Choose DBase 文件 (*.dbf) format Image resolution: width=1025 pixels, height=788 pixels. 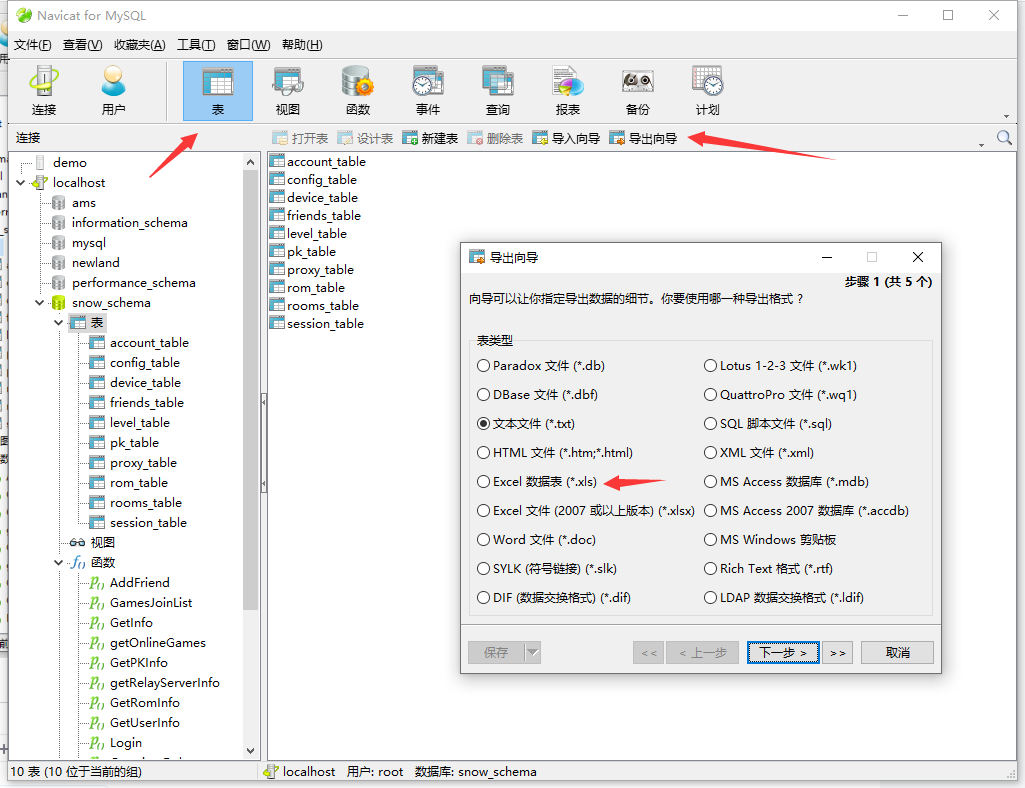coord(537,394)
